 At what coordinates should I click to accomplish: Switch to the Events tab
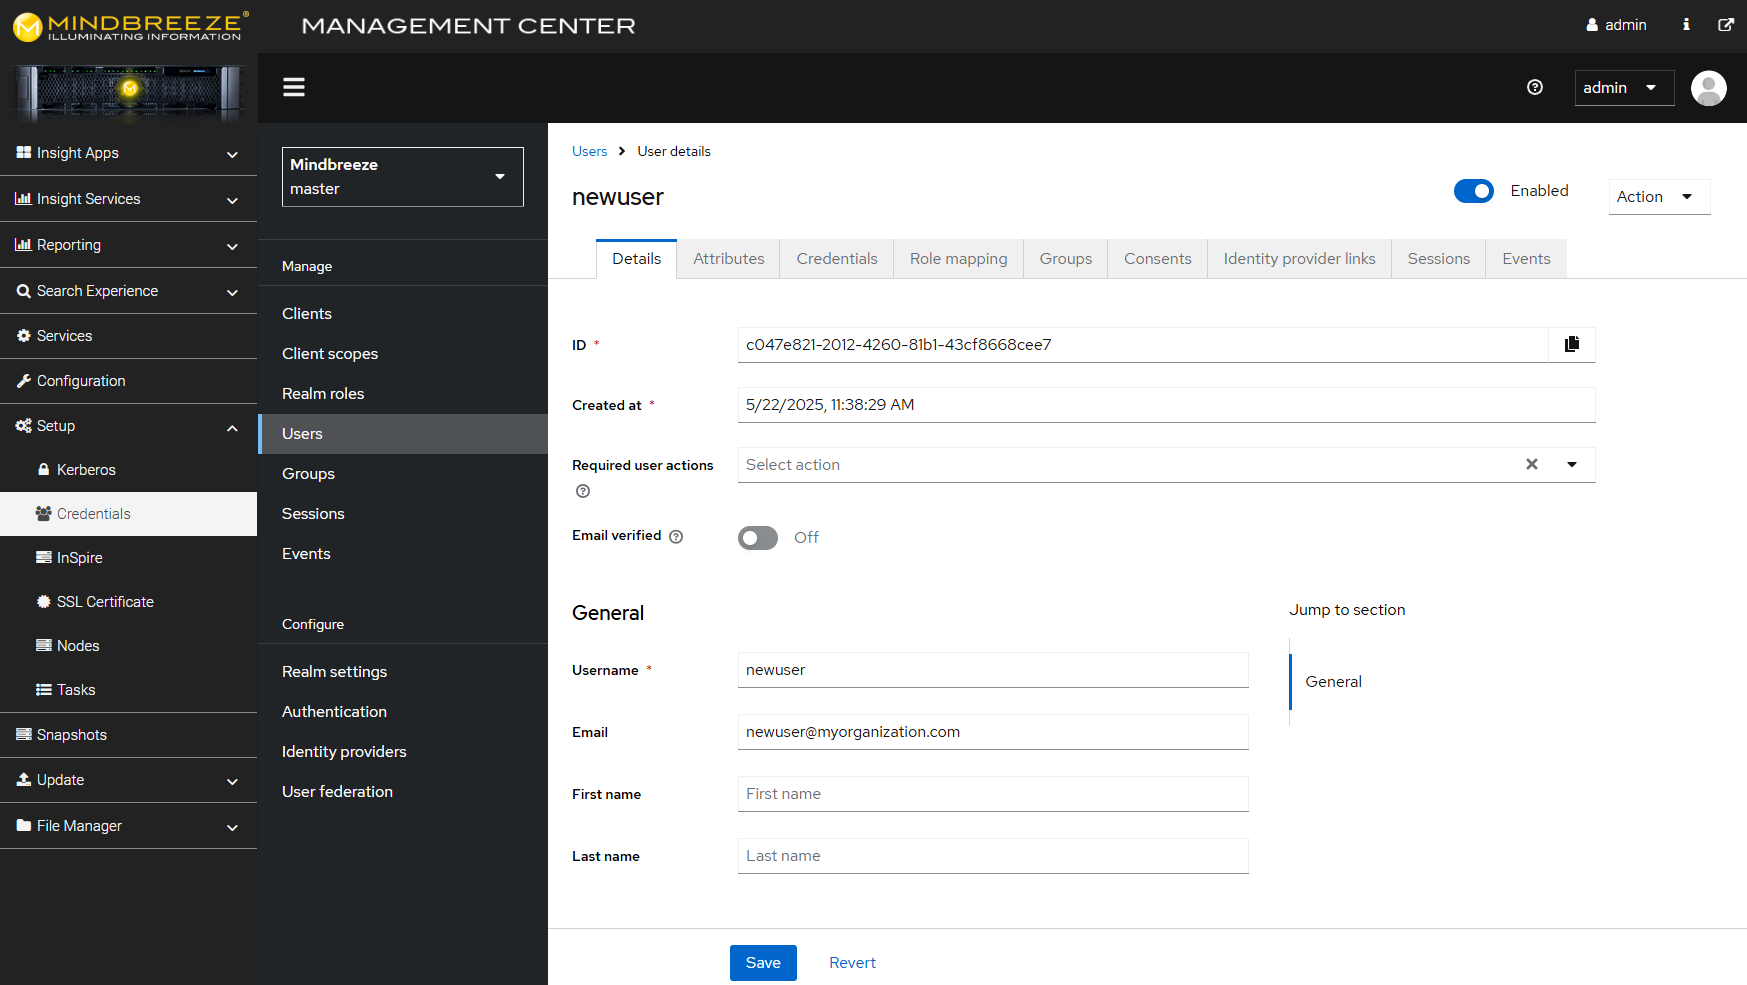click(1526, 259)
